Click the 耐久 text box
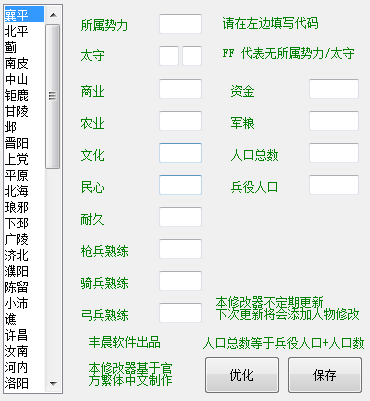This screenshot has height=401, width=370. click(180, 217)
